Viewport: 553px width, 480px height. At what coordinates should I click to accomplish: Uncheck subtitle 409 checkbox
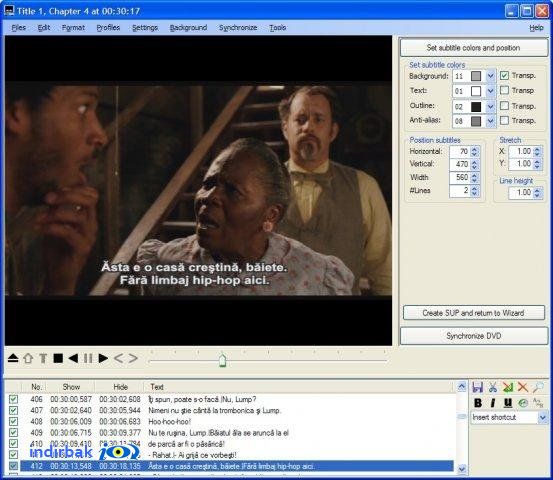pos(13,432)
